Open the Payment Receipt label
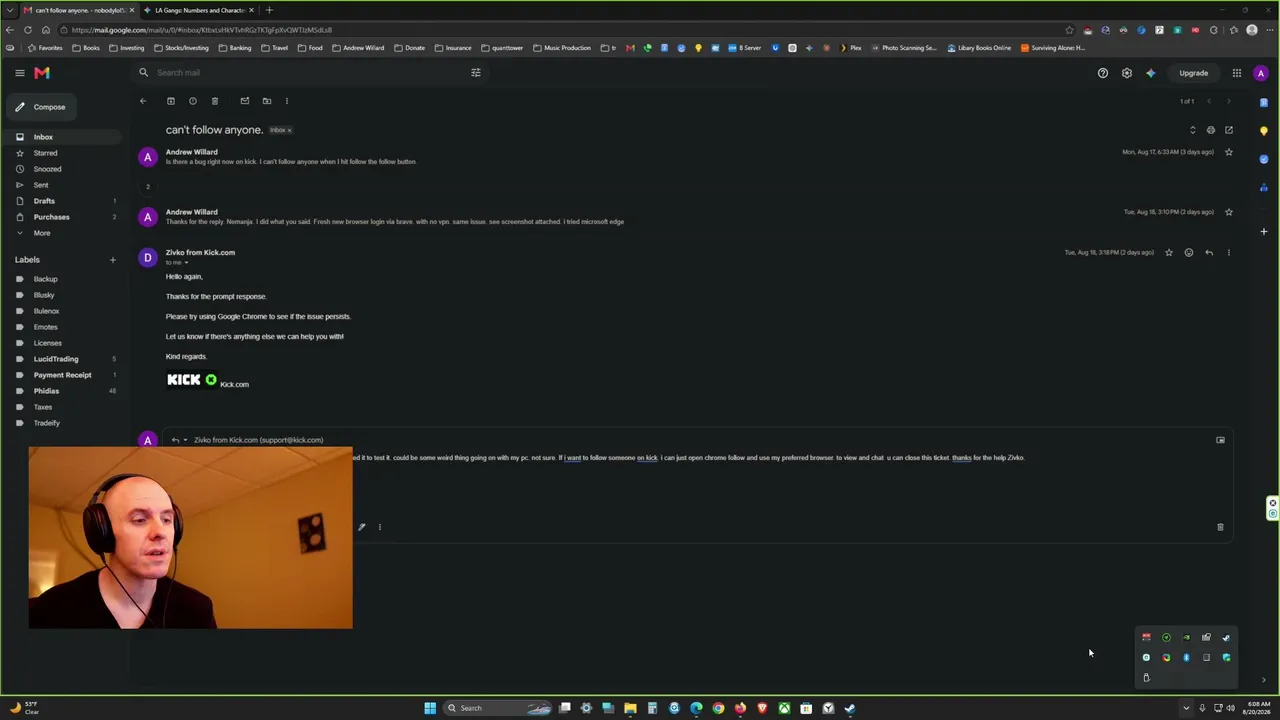Viewport: 1280px width, 720px height. point(62,375)
